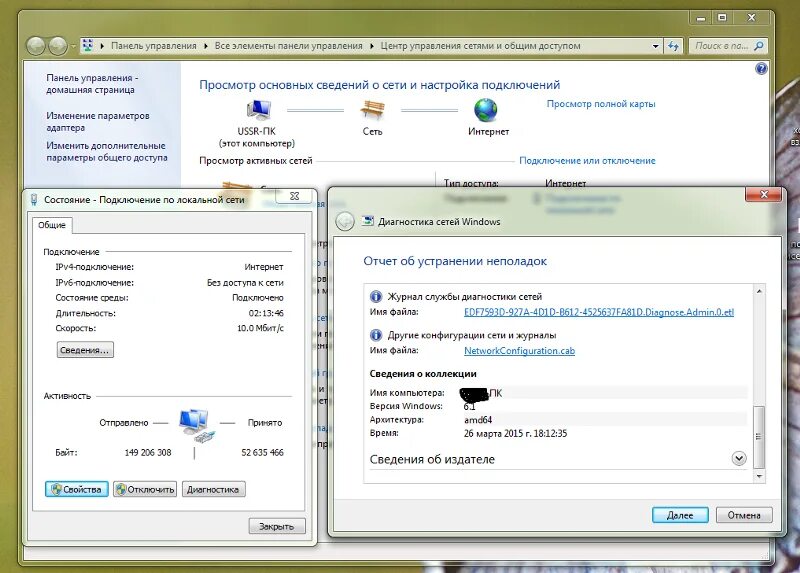Expand Сведения об издателе section
Image resolution: width=800 pixels, height=573 pixels.
(739, 458)
